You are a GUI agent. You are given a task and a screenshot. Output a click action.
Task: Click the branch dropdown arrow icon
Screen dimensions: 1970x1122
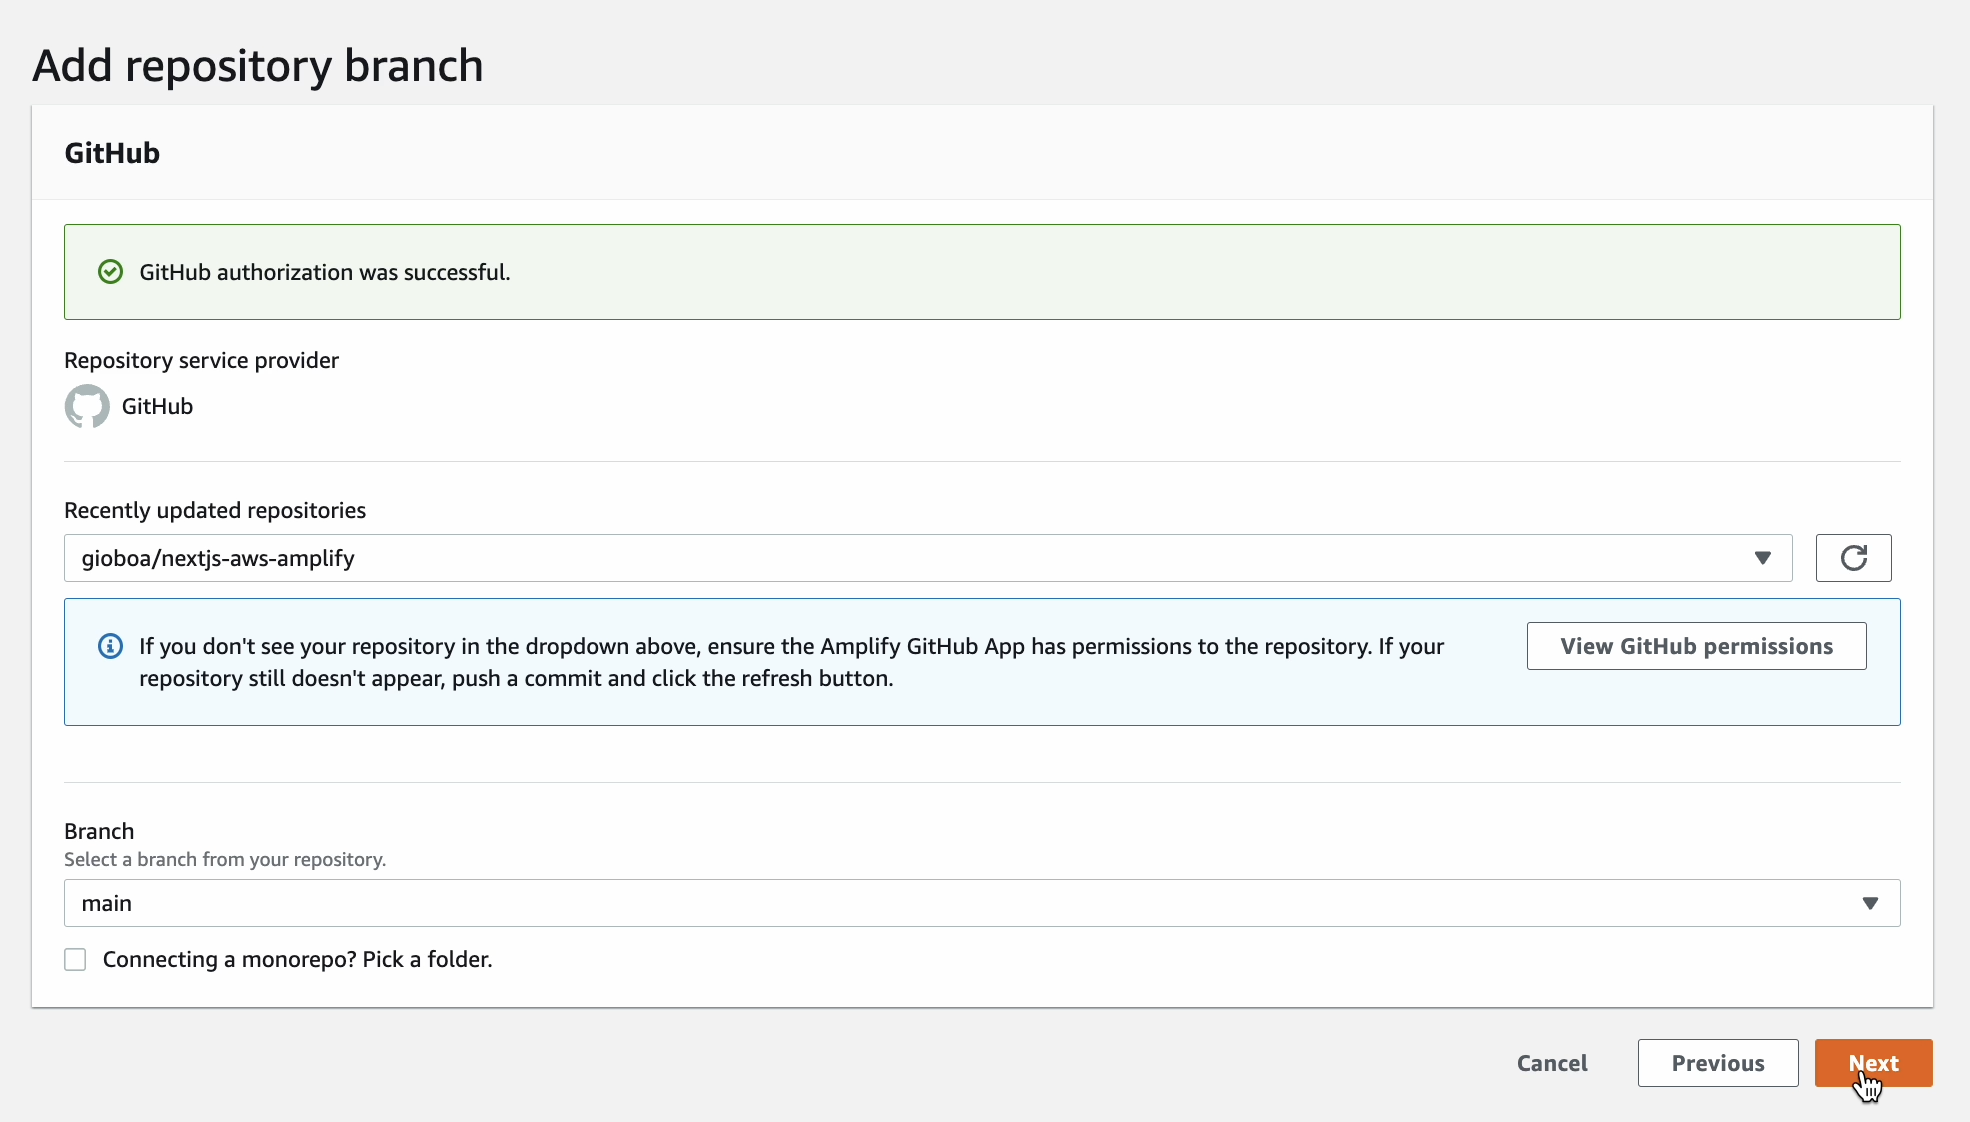click(x=1870, y=903)
